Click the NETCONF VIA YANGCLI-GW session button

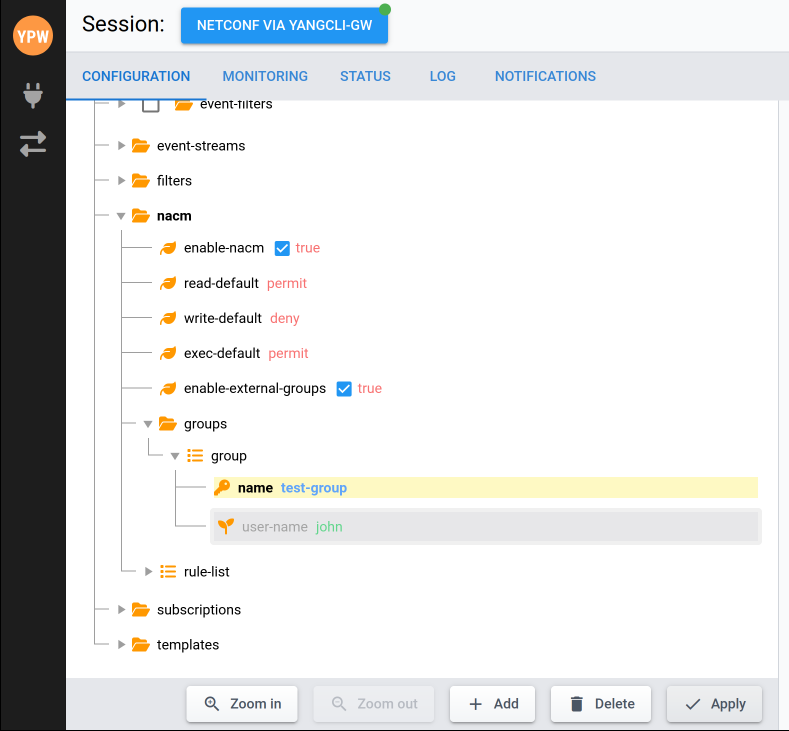pyautogui.click(x=284, y=26)
